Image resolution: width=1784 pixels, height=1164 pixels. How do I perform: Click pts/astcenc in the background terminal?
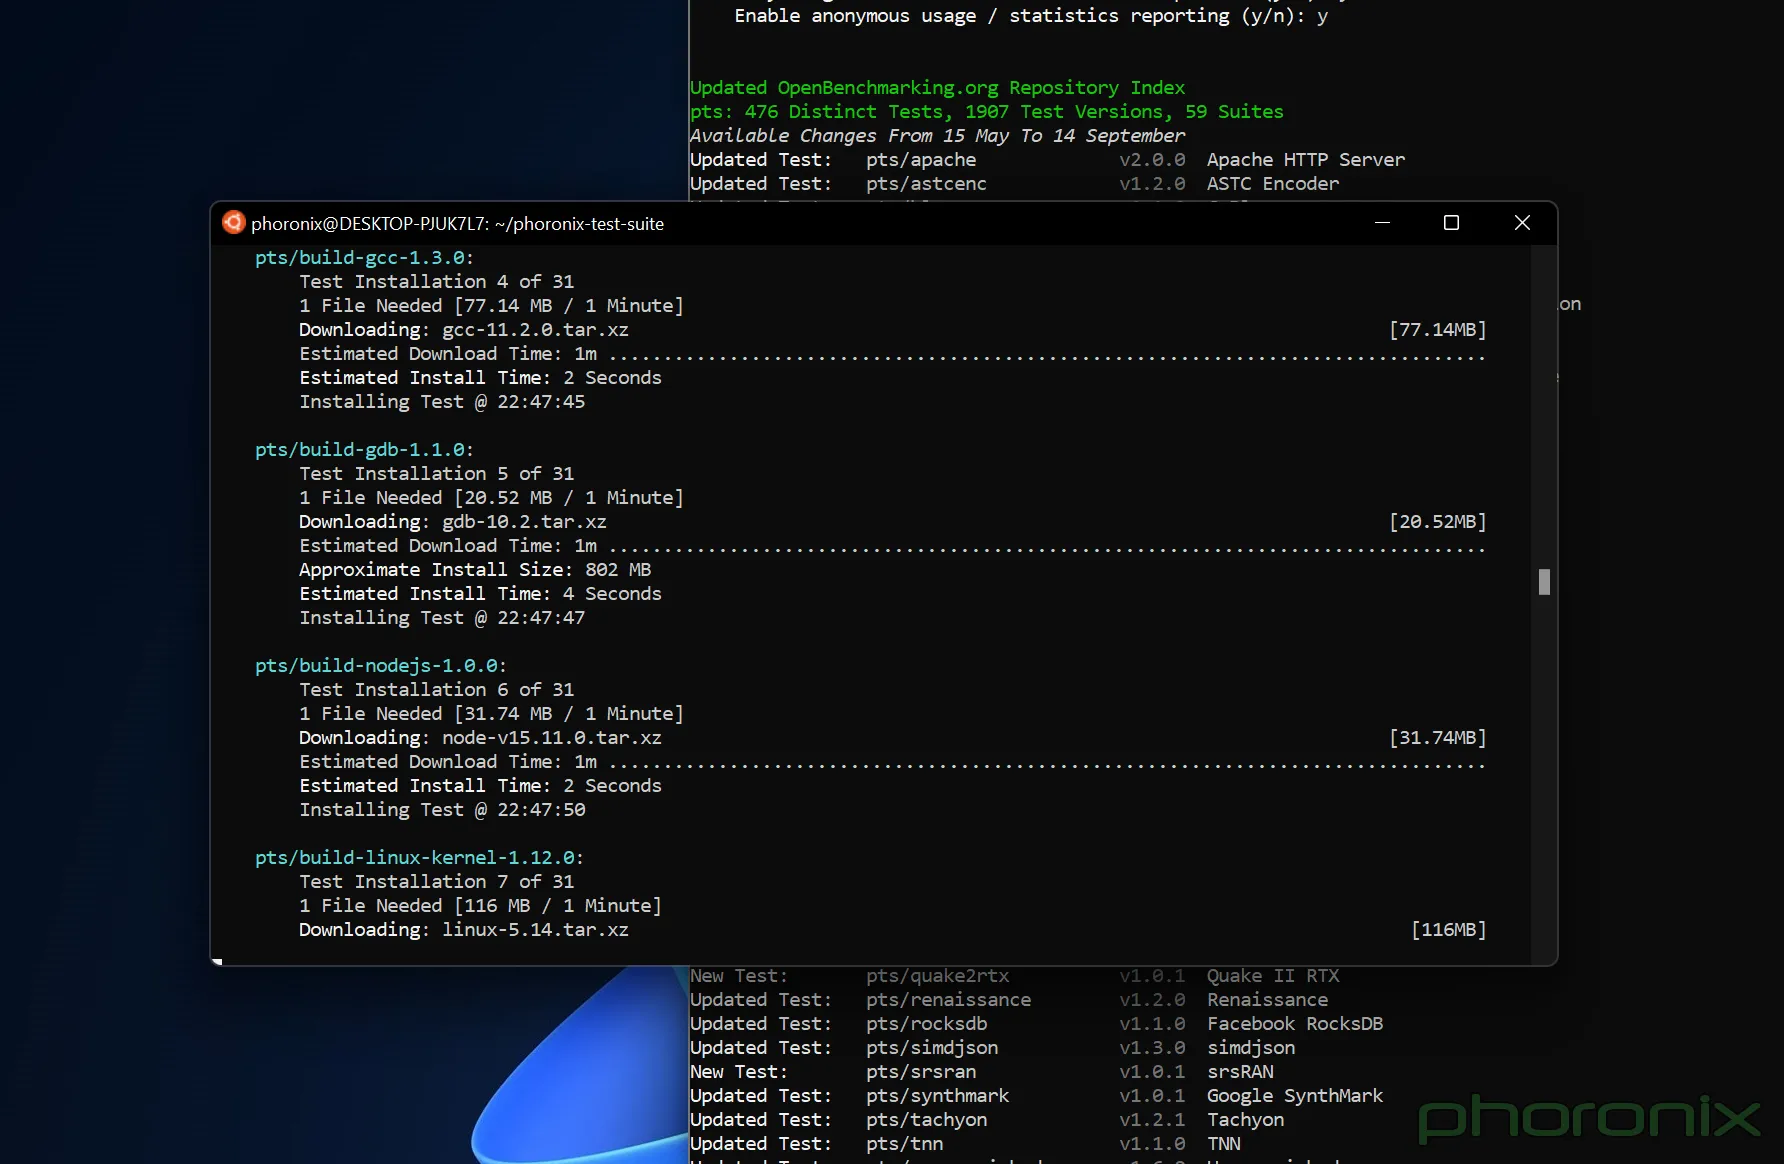click(x=926, y=184)
